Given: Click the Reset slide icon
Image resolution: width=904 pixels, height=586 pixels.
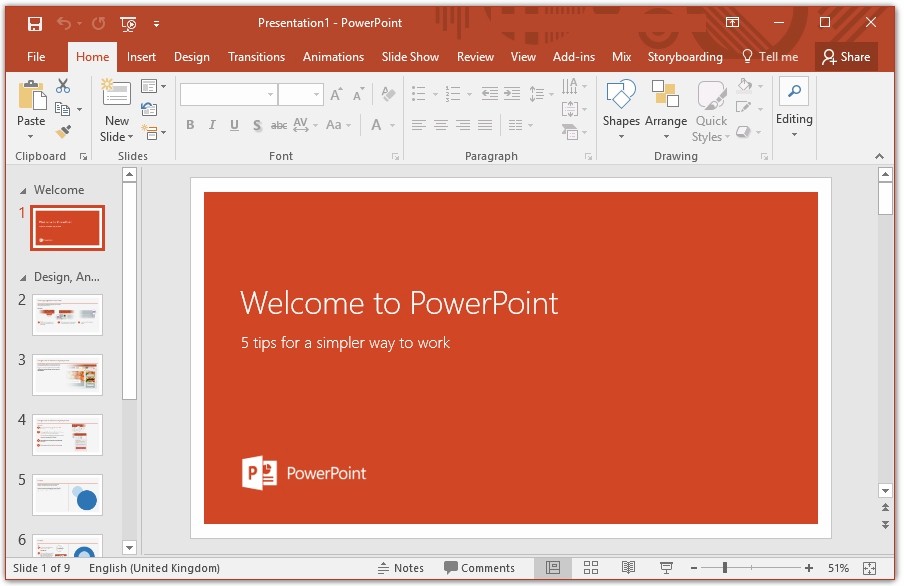Looking at the screenshot, I should [x=149, y=109].
